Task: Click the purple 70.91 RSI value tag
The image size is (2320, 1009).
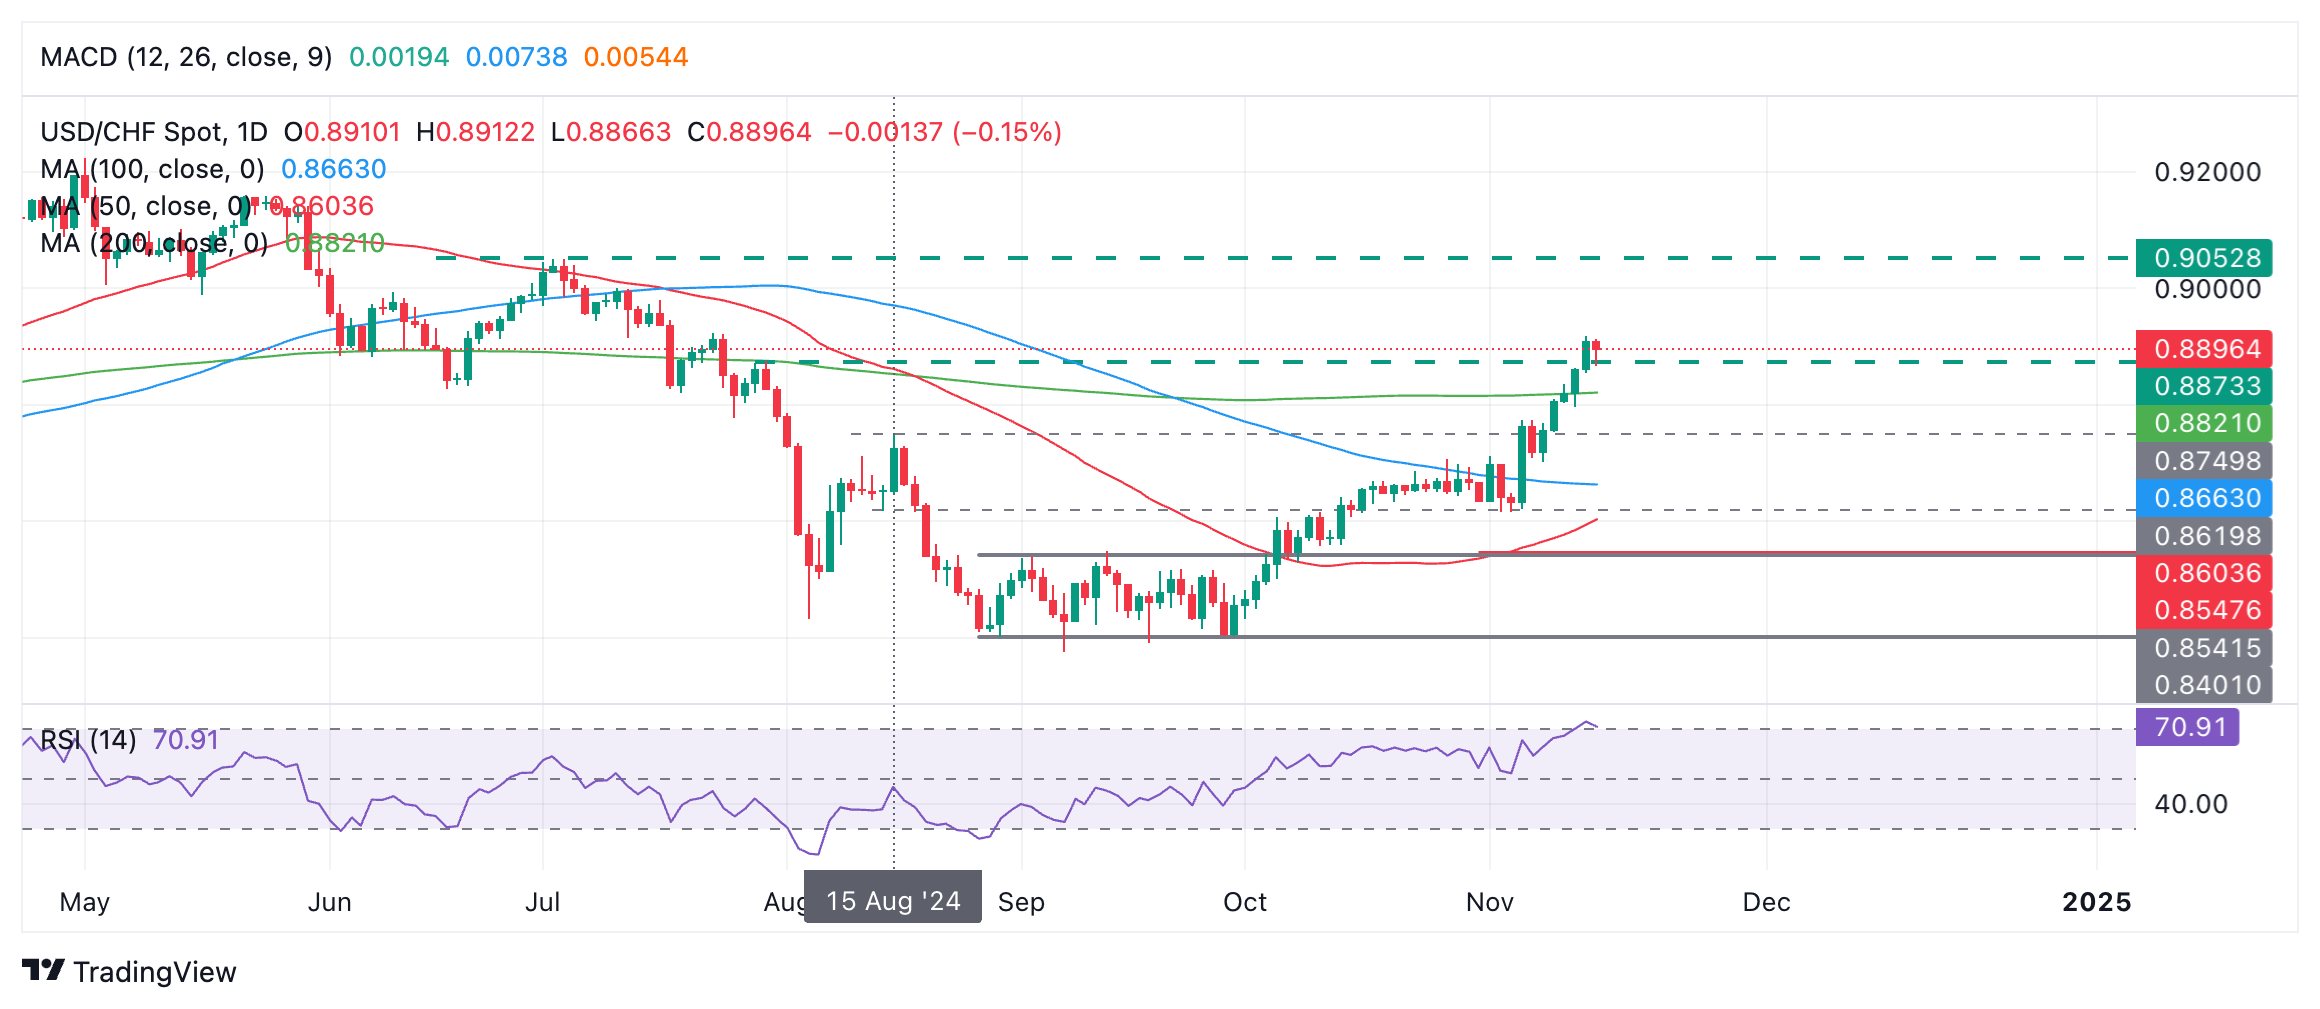Action: point(2188,727)
